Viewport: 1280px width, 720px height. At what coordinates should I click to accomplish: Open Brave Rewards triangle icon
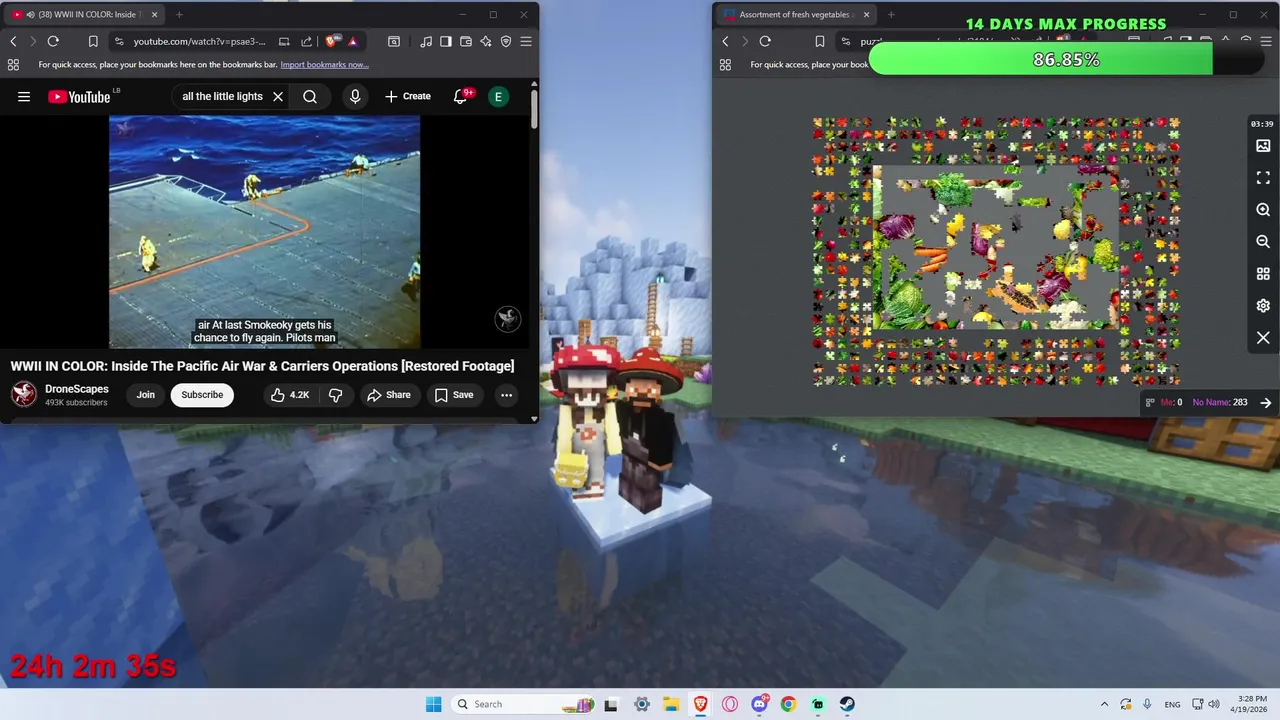point(353,41)
